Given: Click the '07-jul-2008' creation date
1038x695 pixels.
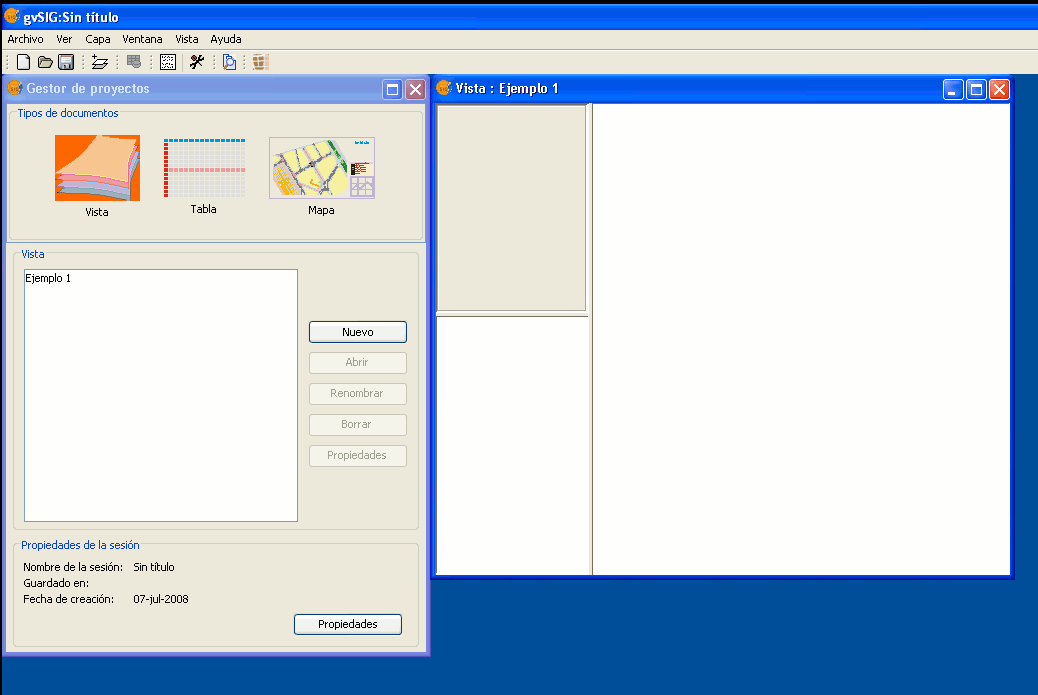Looking at the screenshot, I should (161, 600).
